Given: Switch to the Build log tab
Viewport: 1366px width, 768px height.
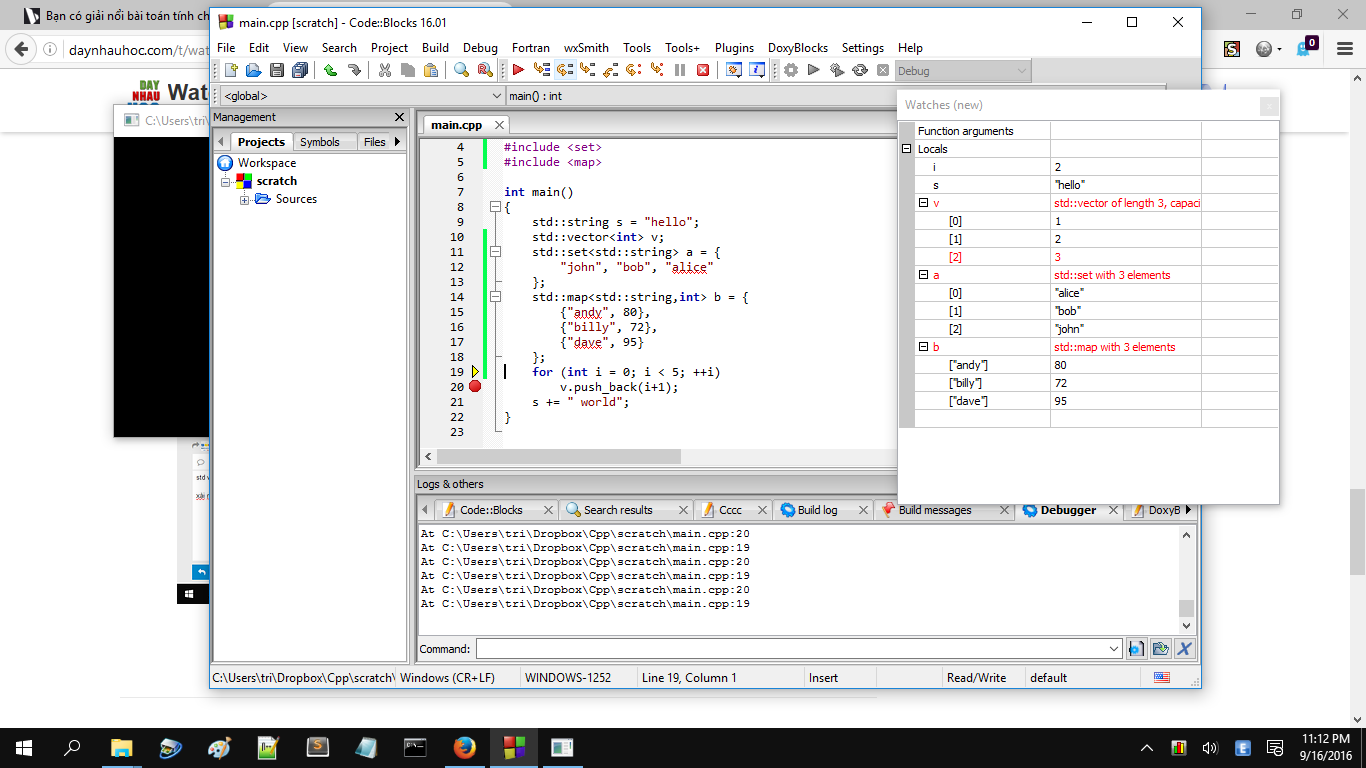Looking at the screenshot, I should [x=817, y=510].
